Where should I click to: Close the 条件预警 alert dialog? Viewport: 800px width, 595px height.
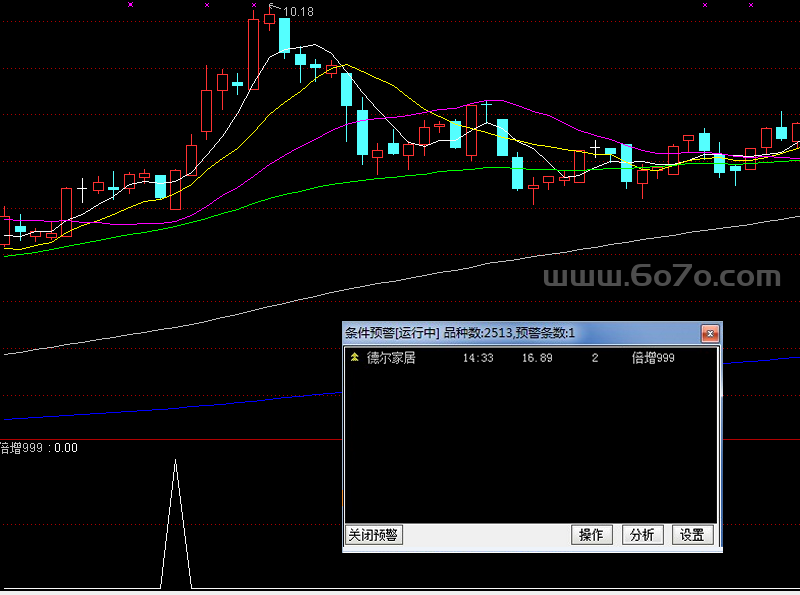tap(709, 333)
